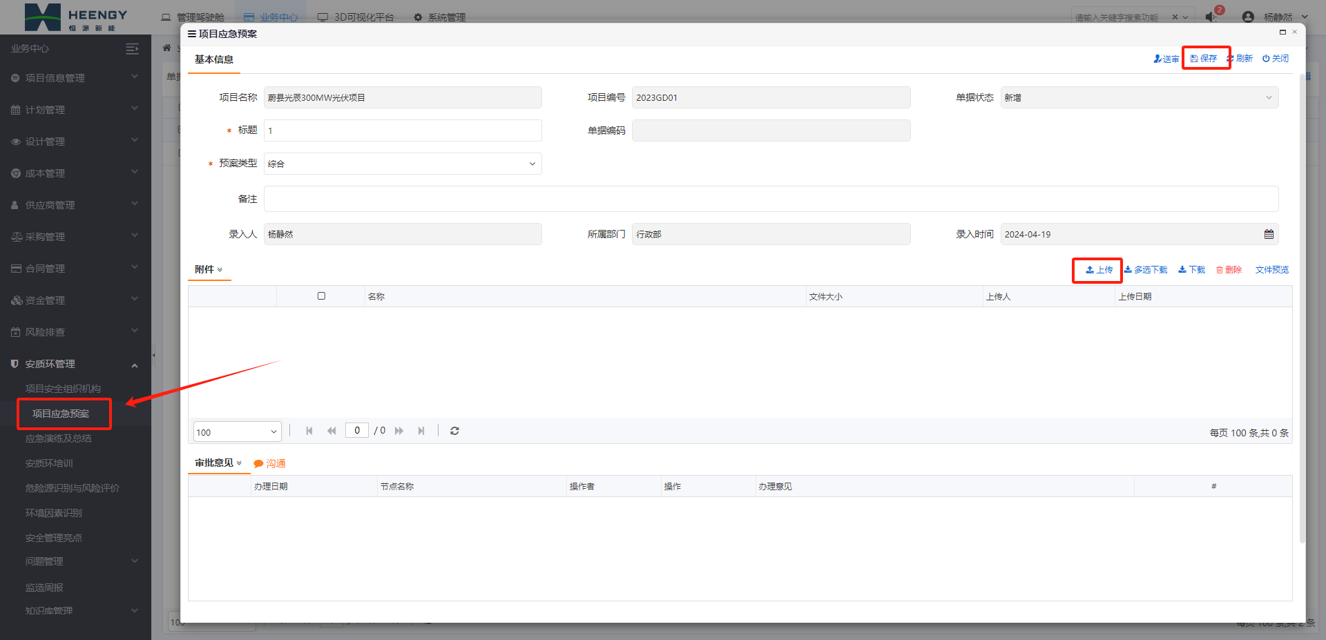Open the page size dropdown showing 100
Screen dimensions: 1326x640
(x=237, y=432)
